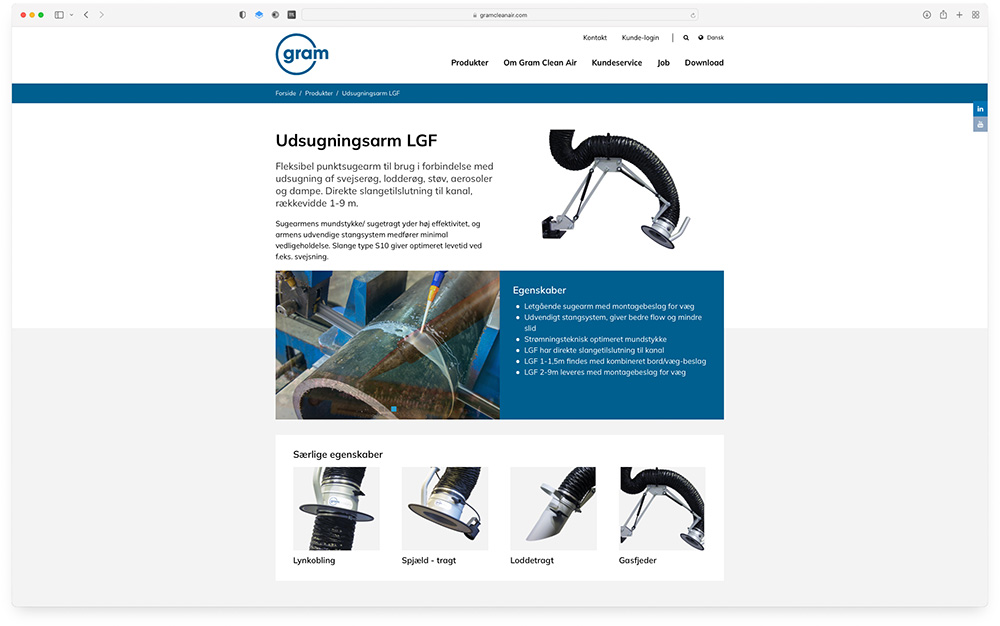The width and height of the screenshot is (1000, 626).
Task: Click the circular dark extension icon
Action: tap(276, 15)
